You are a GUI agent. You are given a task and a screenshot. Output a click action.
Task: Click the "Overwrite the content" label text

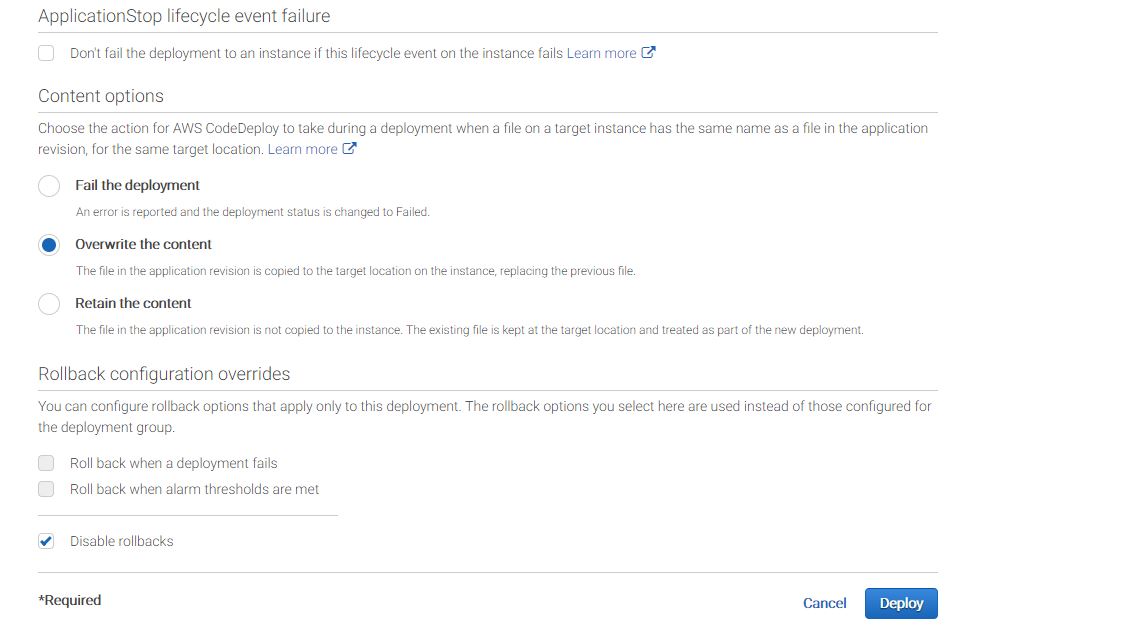143,244
